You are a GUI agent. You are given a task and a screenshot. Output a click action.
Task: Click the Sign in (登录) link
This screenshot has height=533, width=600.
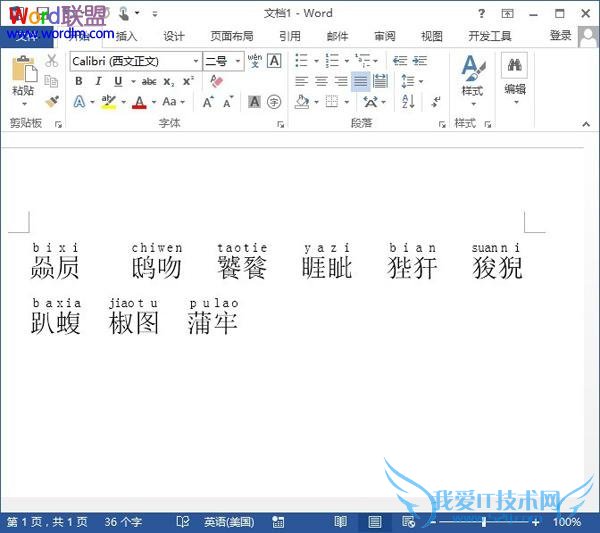coord(560,36)
